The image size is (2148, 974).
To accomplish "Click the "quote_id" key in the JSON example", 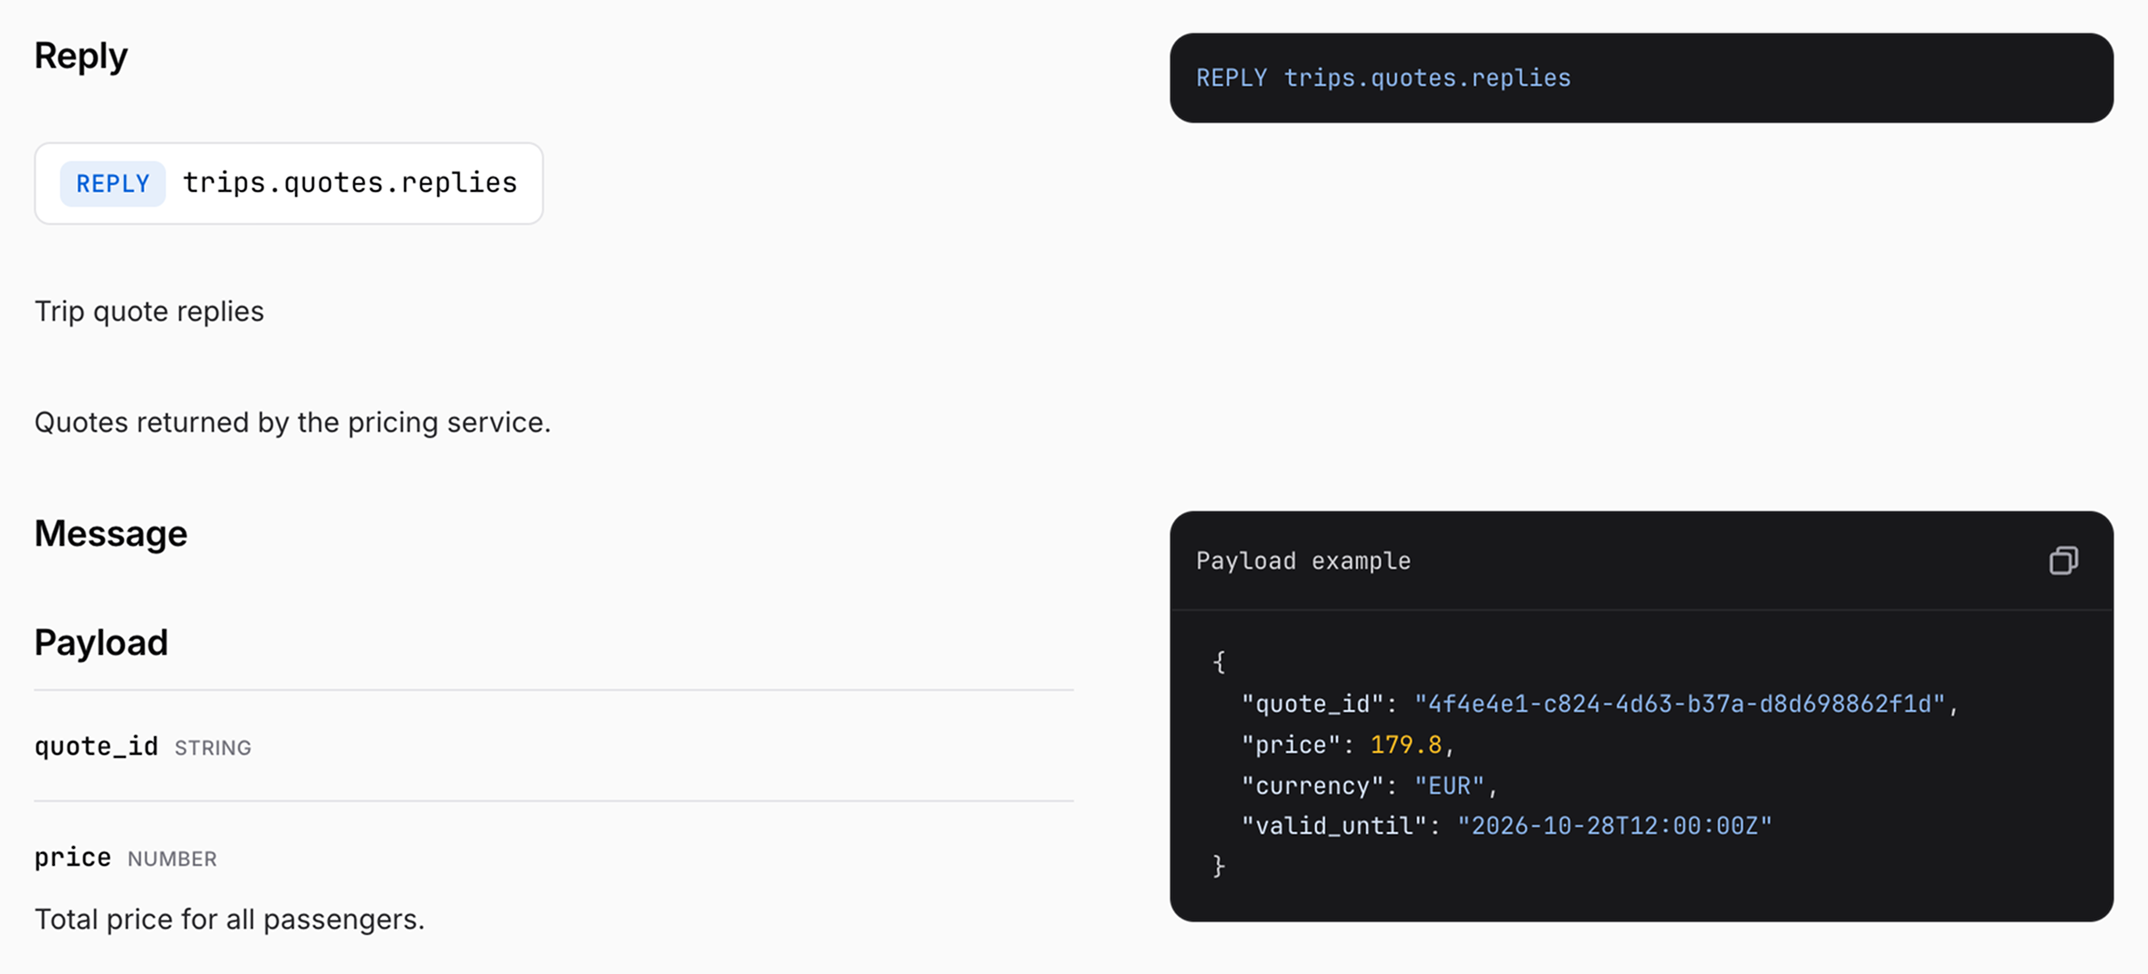I will [1313, 704].
